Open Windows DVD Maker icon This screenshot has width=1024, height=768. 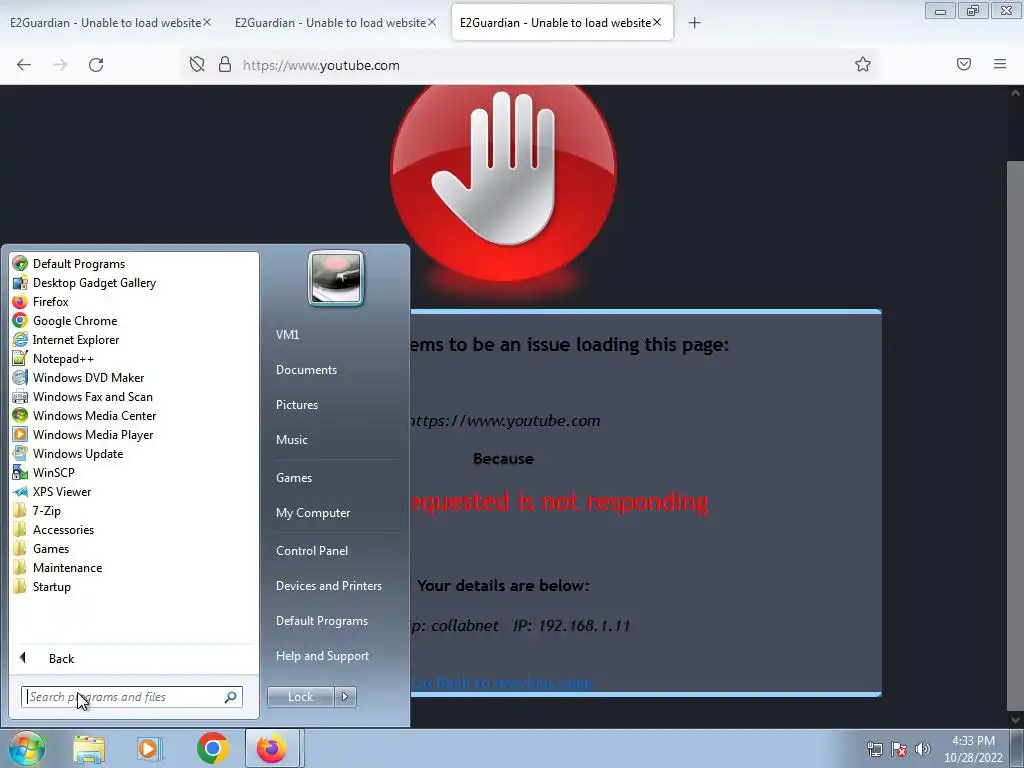pyautogui.click(x=20, y=377)
